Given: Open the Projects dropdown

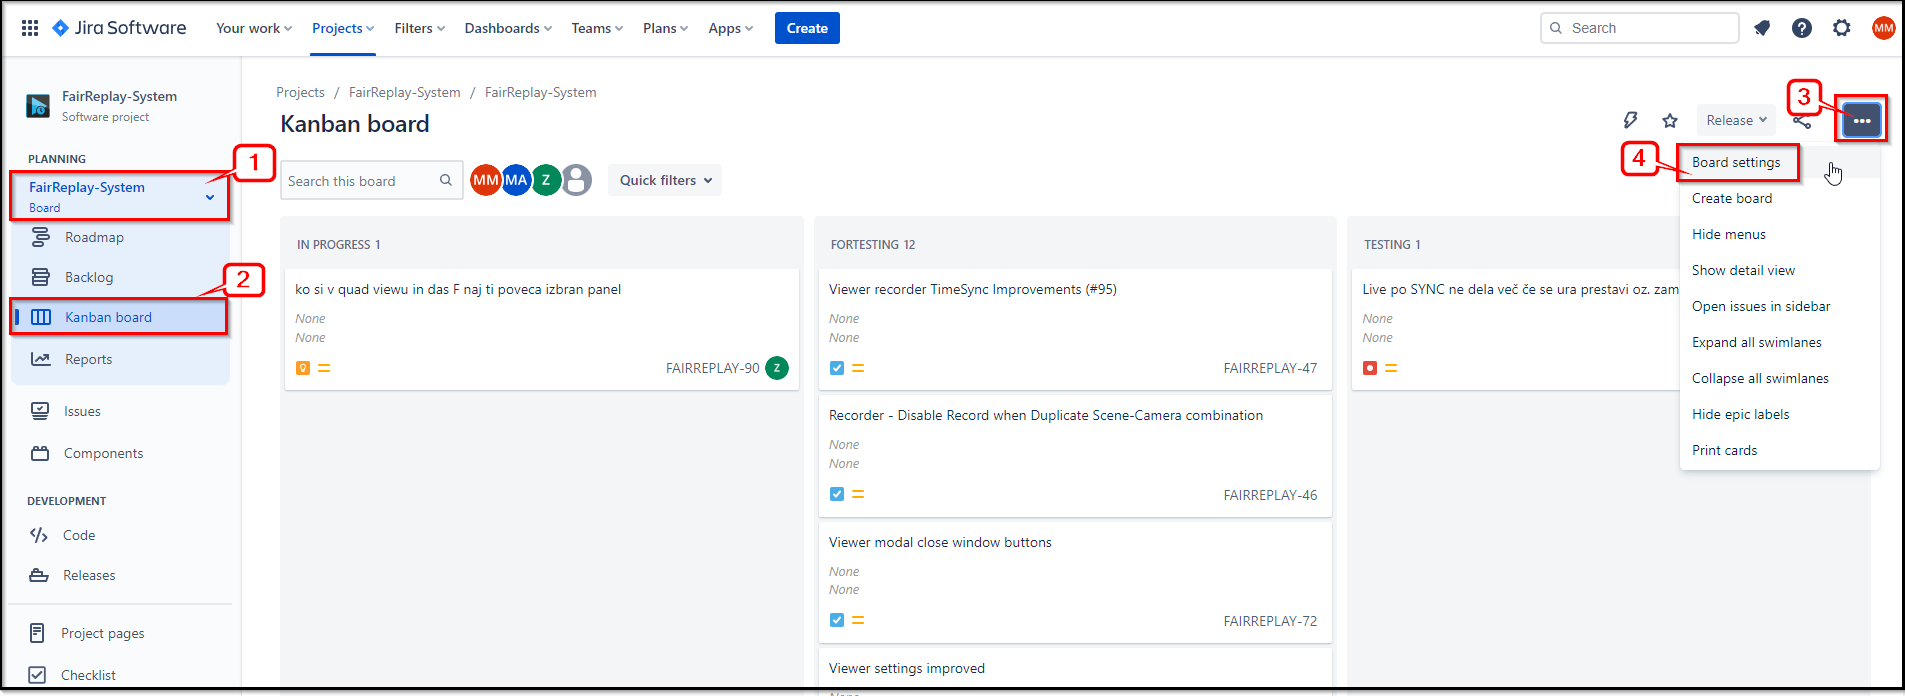Looking at the screenshot, I should (343, 28).
